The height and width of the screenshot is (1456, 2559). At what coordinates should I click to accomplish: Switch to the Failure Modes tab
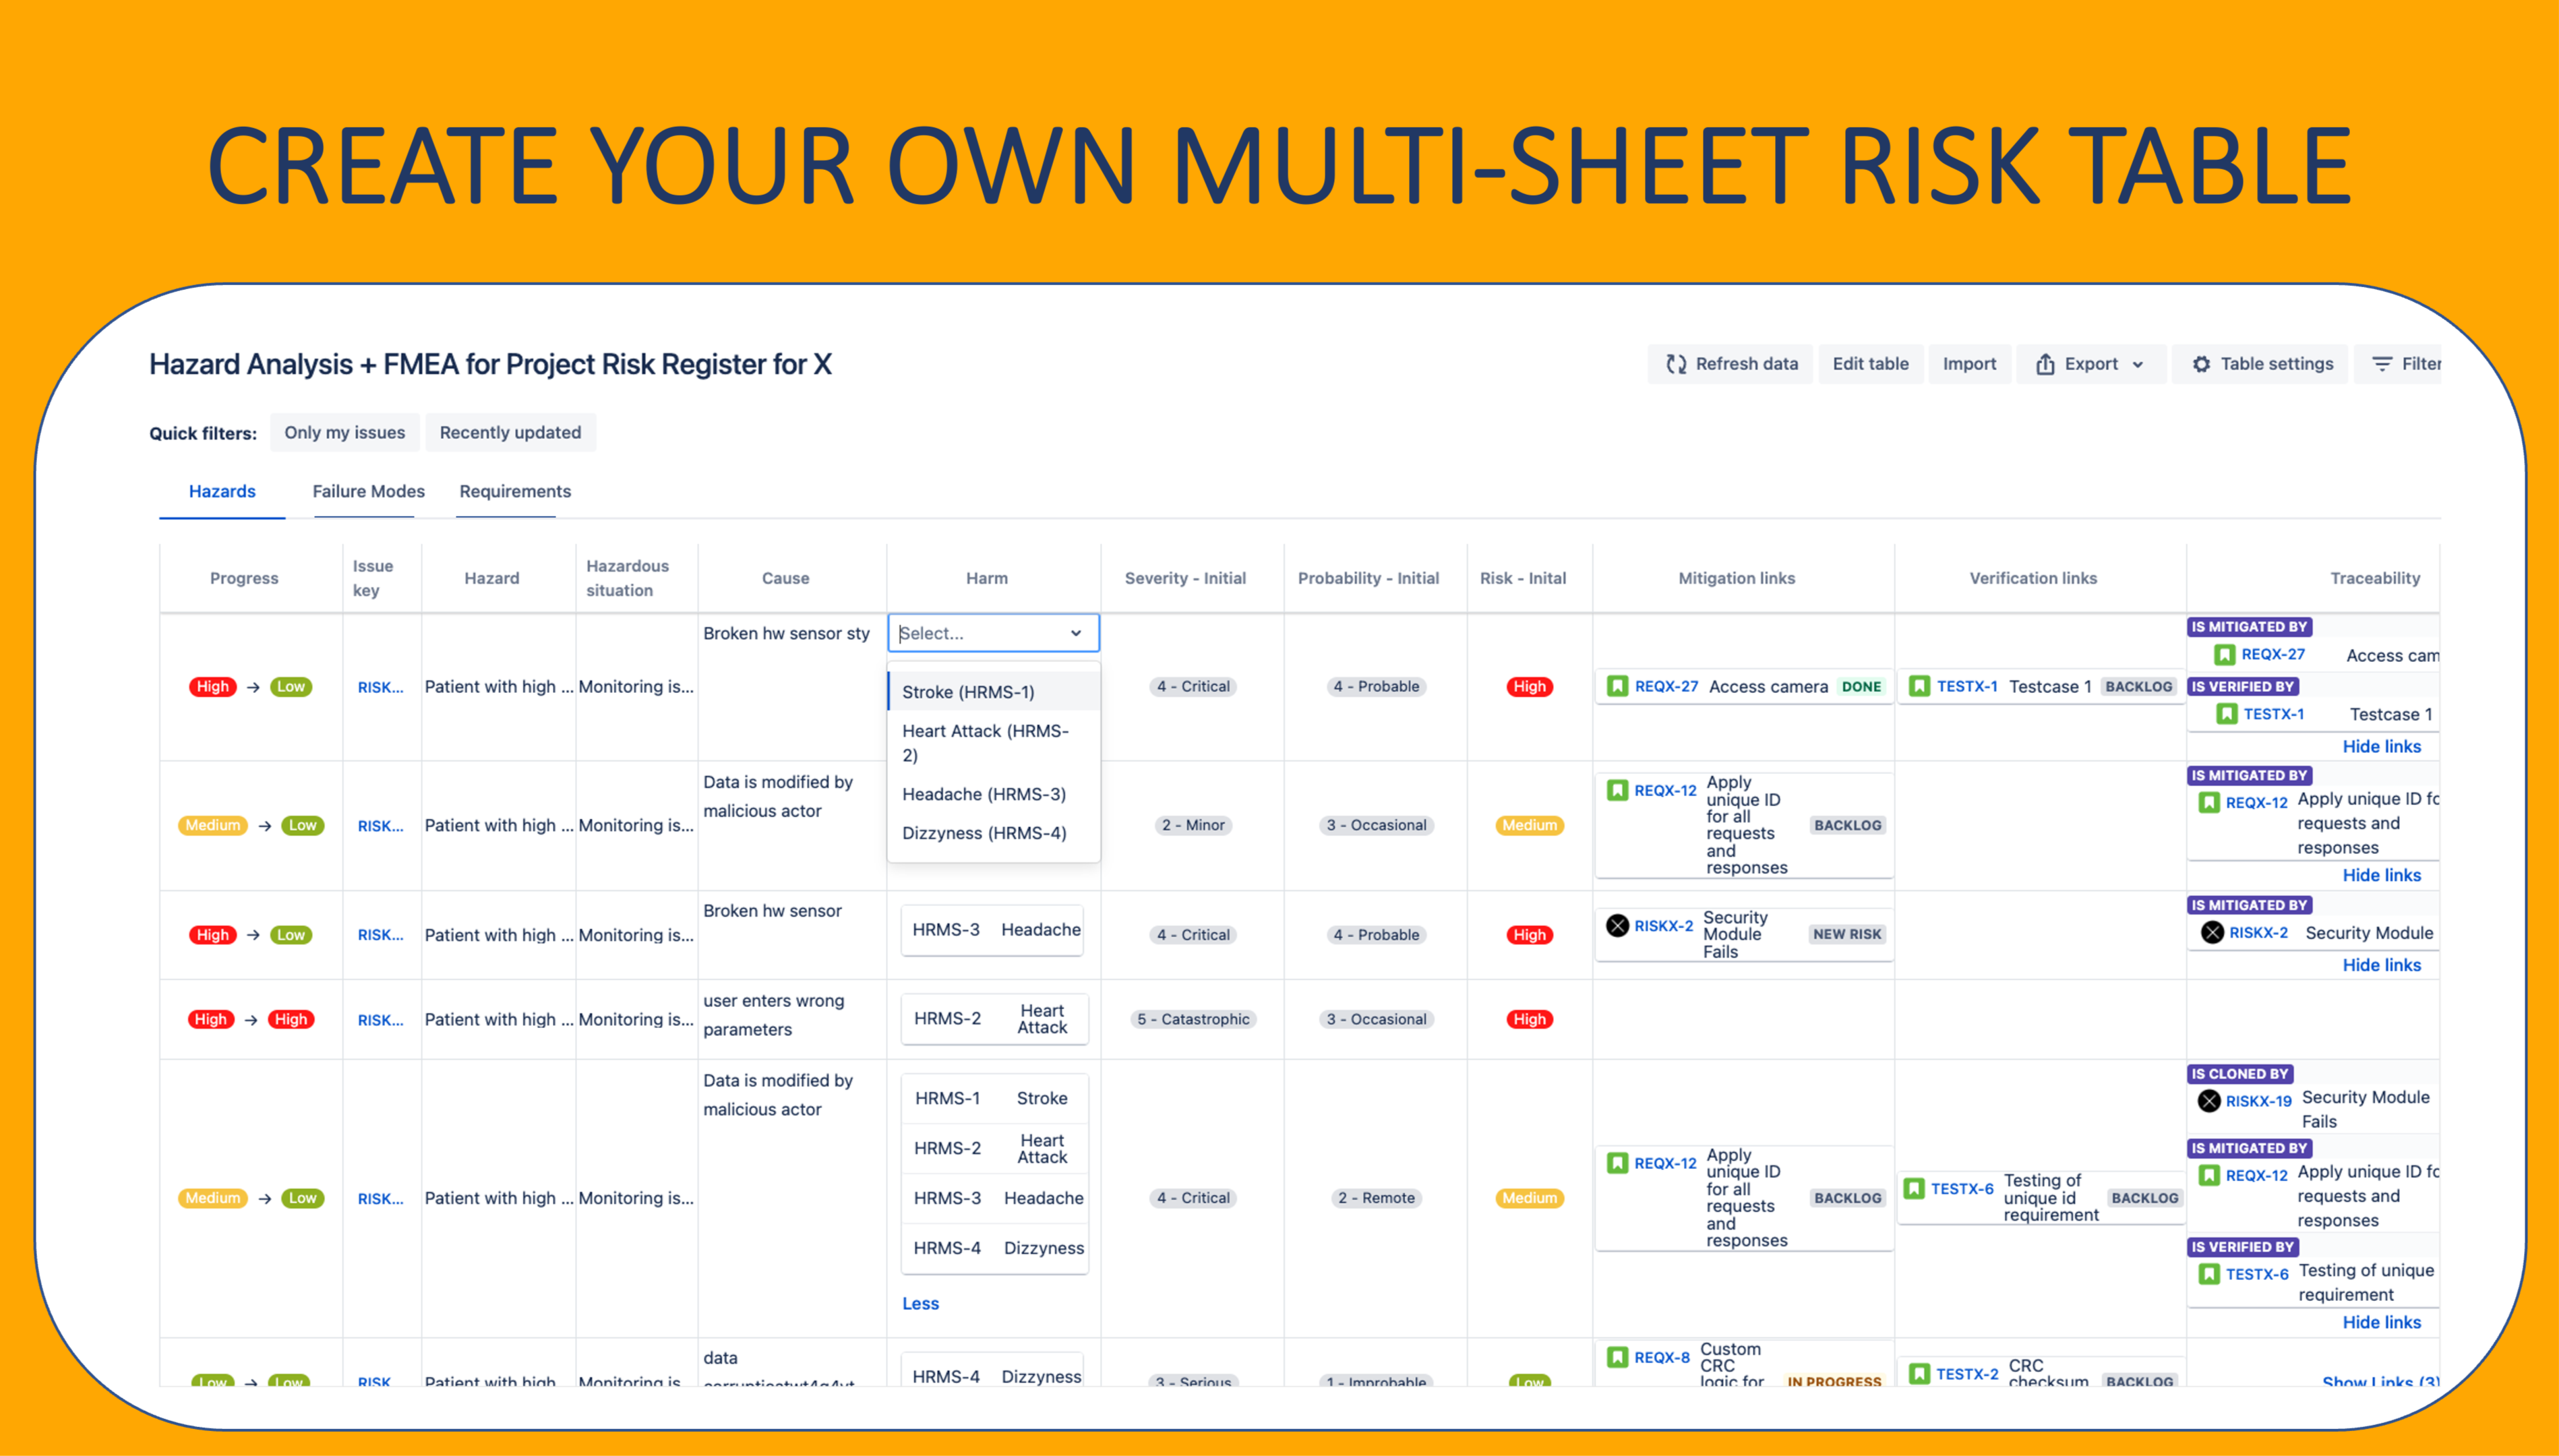pyautogui.click(x=368, y=491)
